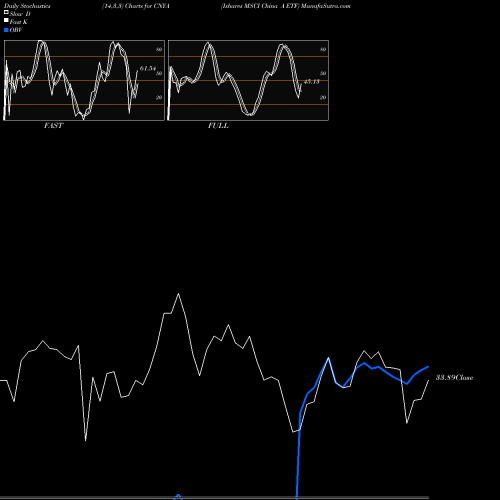
Task: Select the '(14,3,3) Charts for CNYA' text
Action: pyautogui.click(x=136, y=6)
